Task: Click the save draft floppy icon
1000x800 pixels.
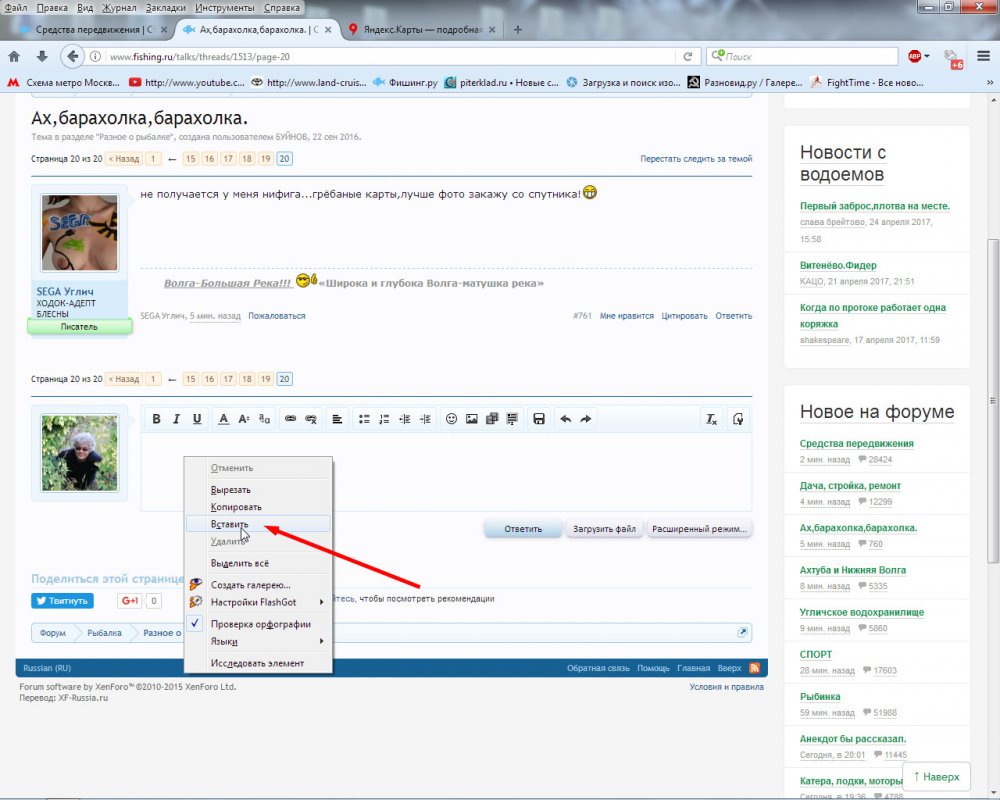Action: click(x=539, y=419)
